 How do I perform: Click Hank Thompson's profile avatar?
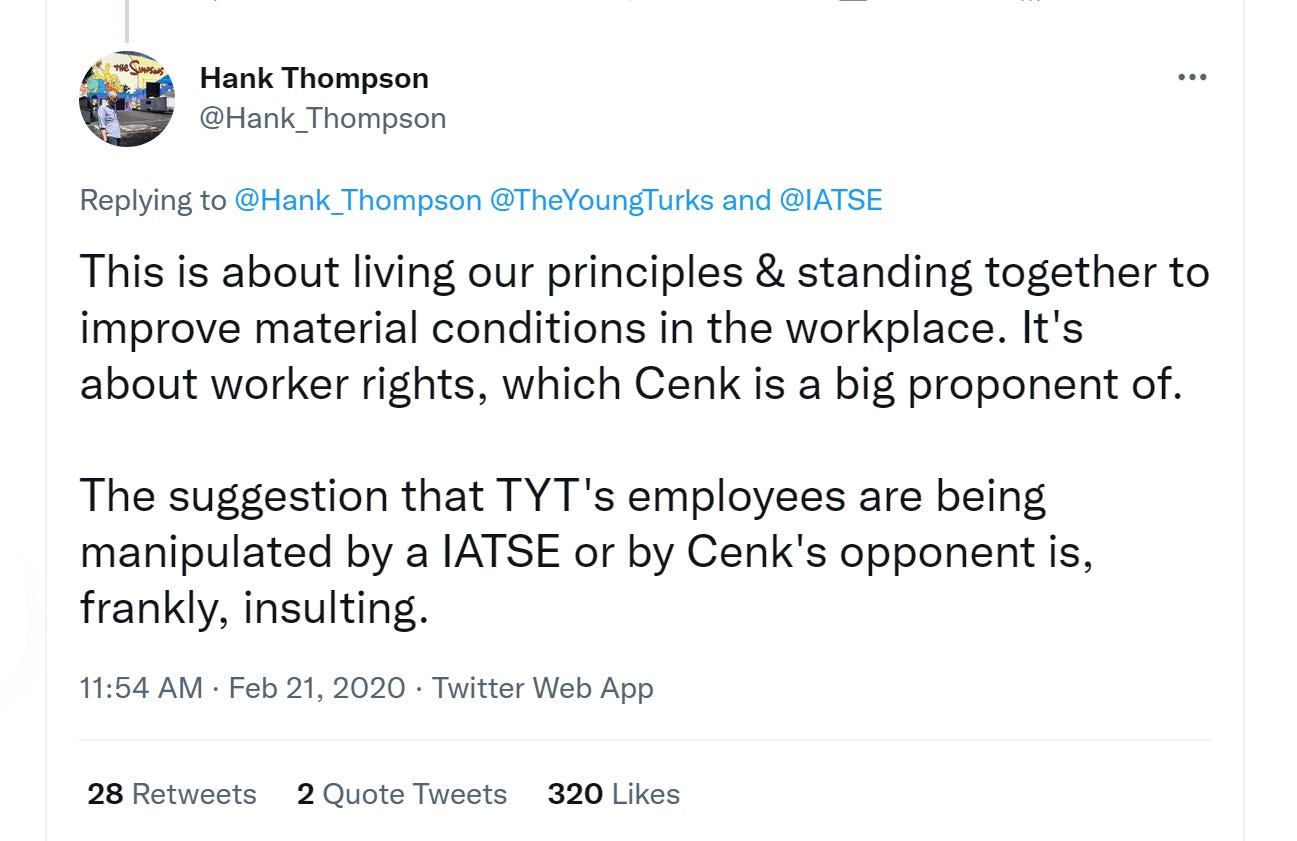click(126, 99)
